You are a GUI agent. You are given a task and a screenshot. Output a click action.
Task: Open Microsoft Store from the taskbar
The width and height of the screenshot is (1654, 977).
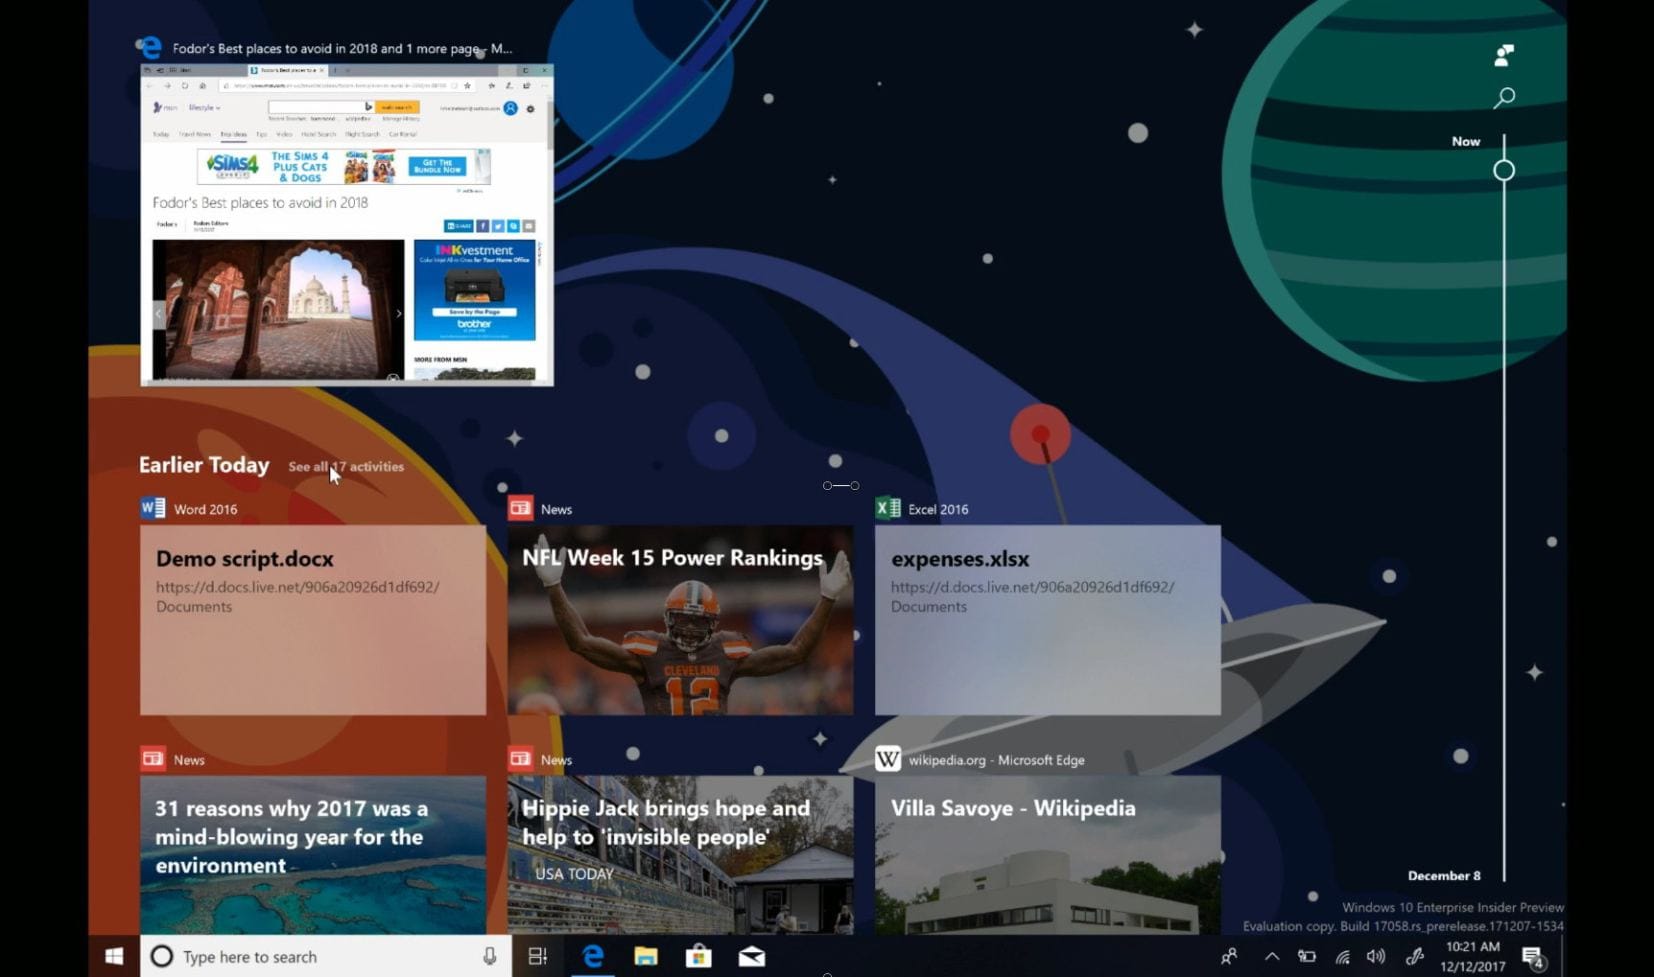pyautogui.click(x=699, y=956)
